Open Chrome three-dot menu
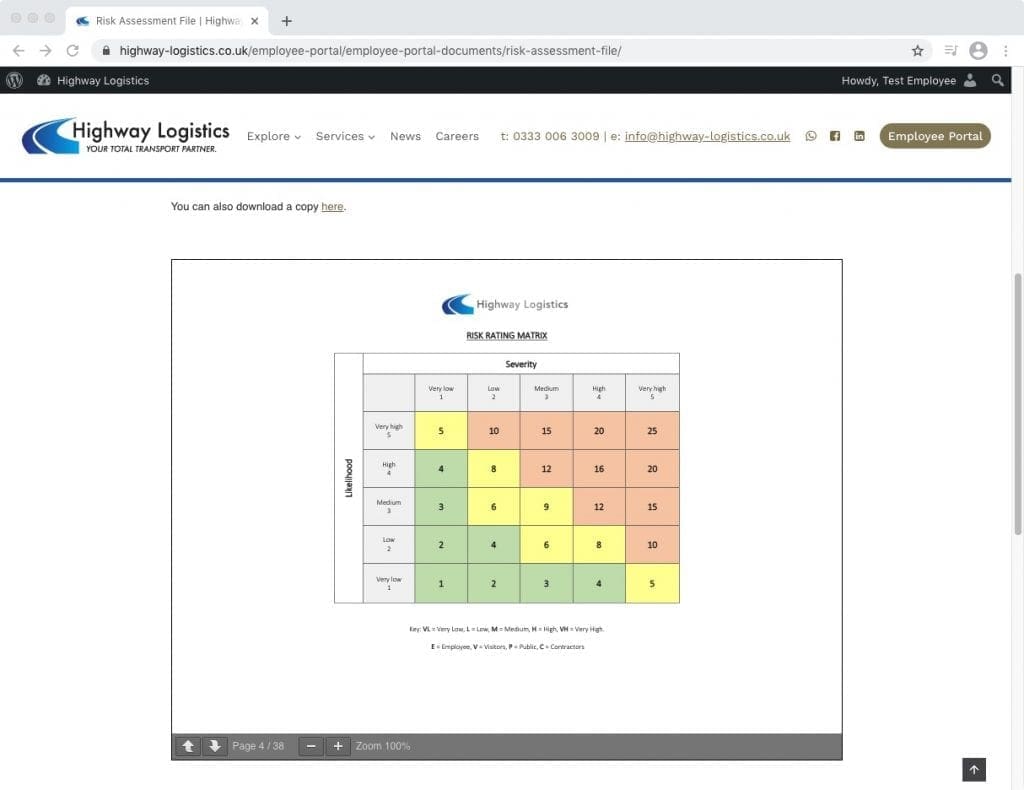 coord(1005,50)
